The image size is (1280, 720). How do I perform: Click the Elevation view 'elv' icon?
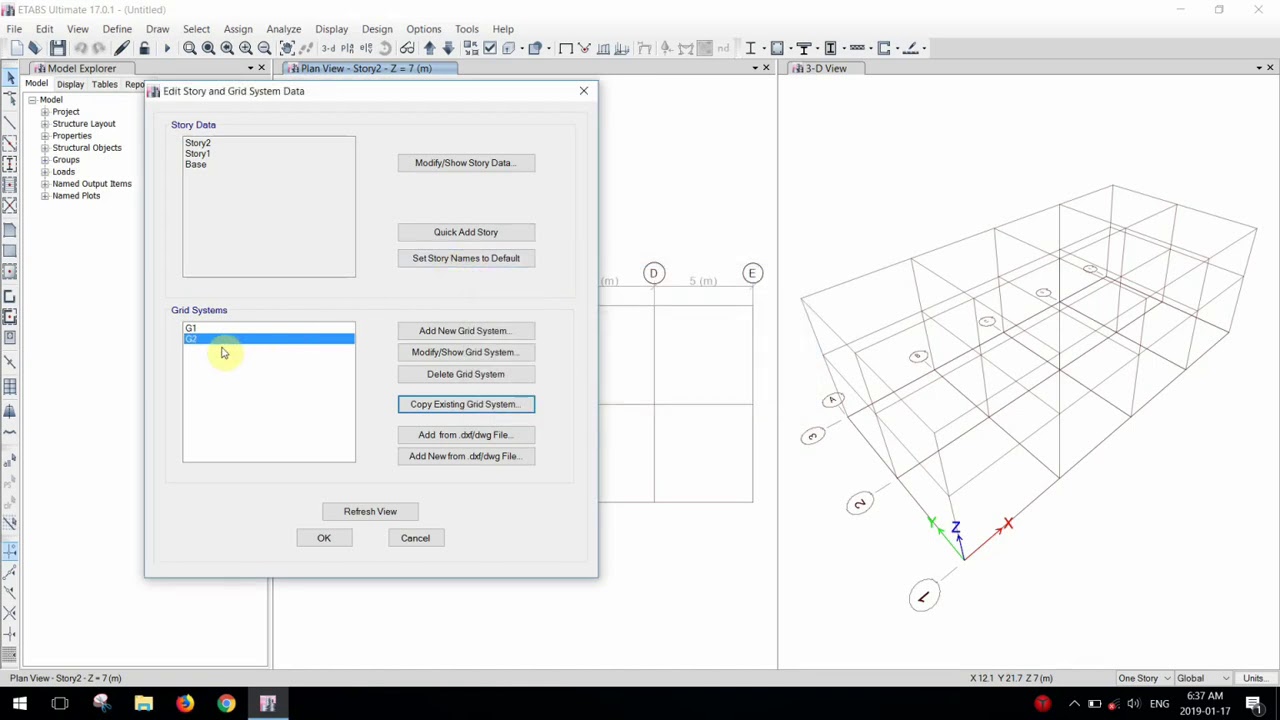click(x=366, y=48)
